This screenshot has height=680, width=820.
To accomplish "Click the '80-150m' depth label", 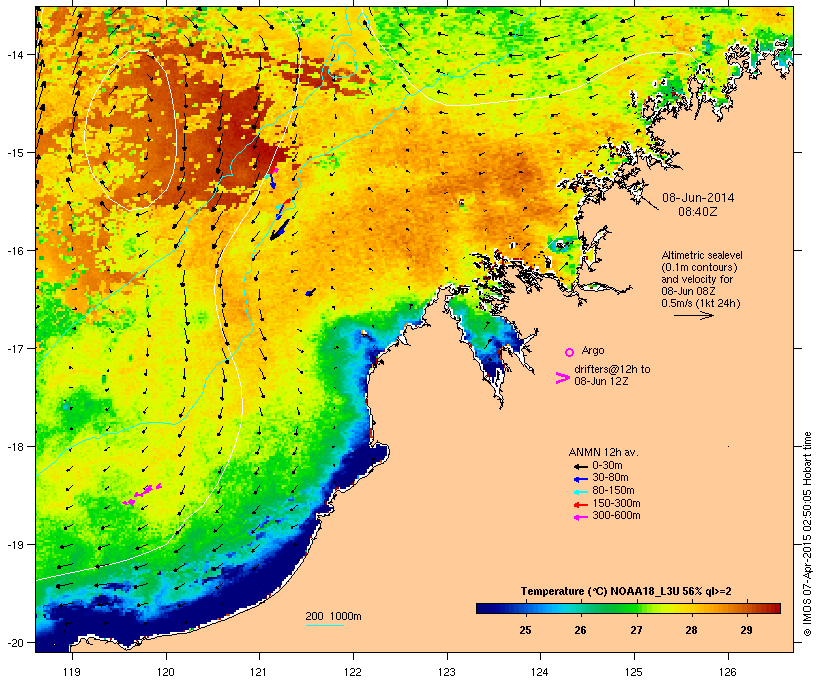I will tap(613, 491).
